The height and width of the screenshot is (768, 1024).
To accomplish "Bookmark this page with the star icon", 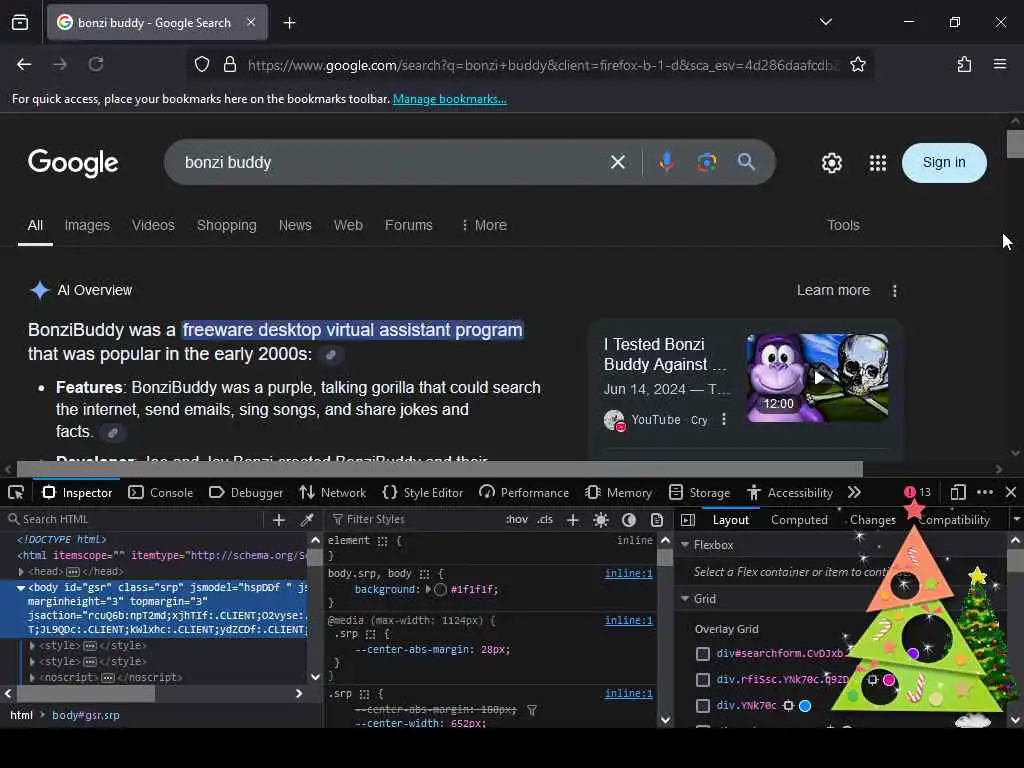I will tap(857, 65).
